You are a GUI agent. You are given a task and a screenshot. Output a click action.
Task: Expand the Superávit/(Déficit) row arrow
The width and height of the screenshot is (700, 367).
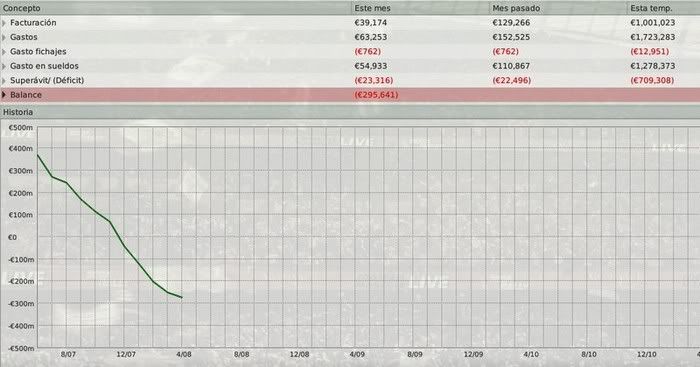point(4,81)
